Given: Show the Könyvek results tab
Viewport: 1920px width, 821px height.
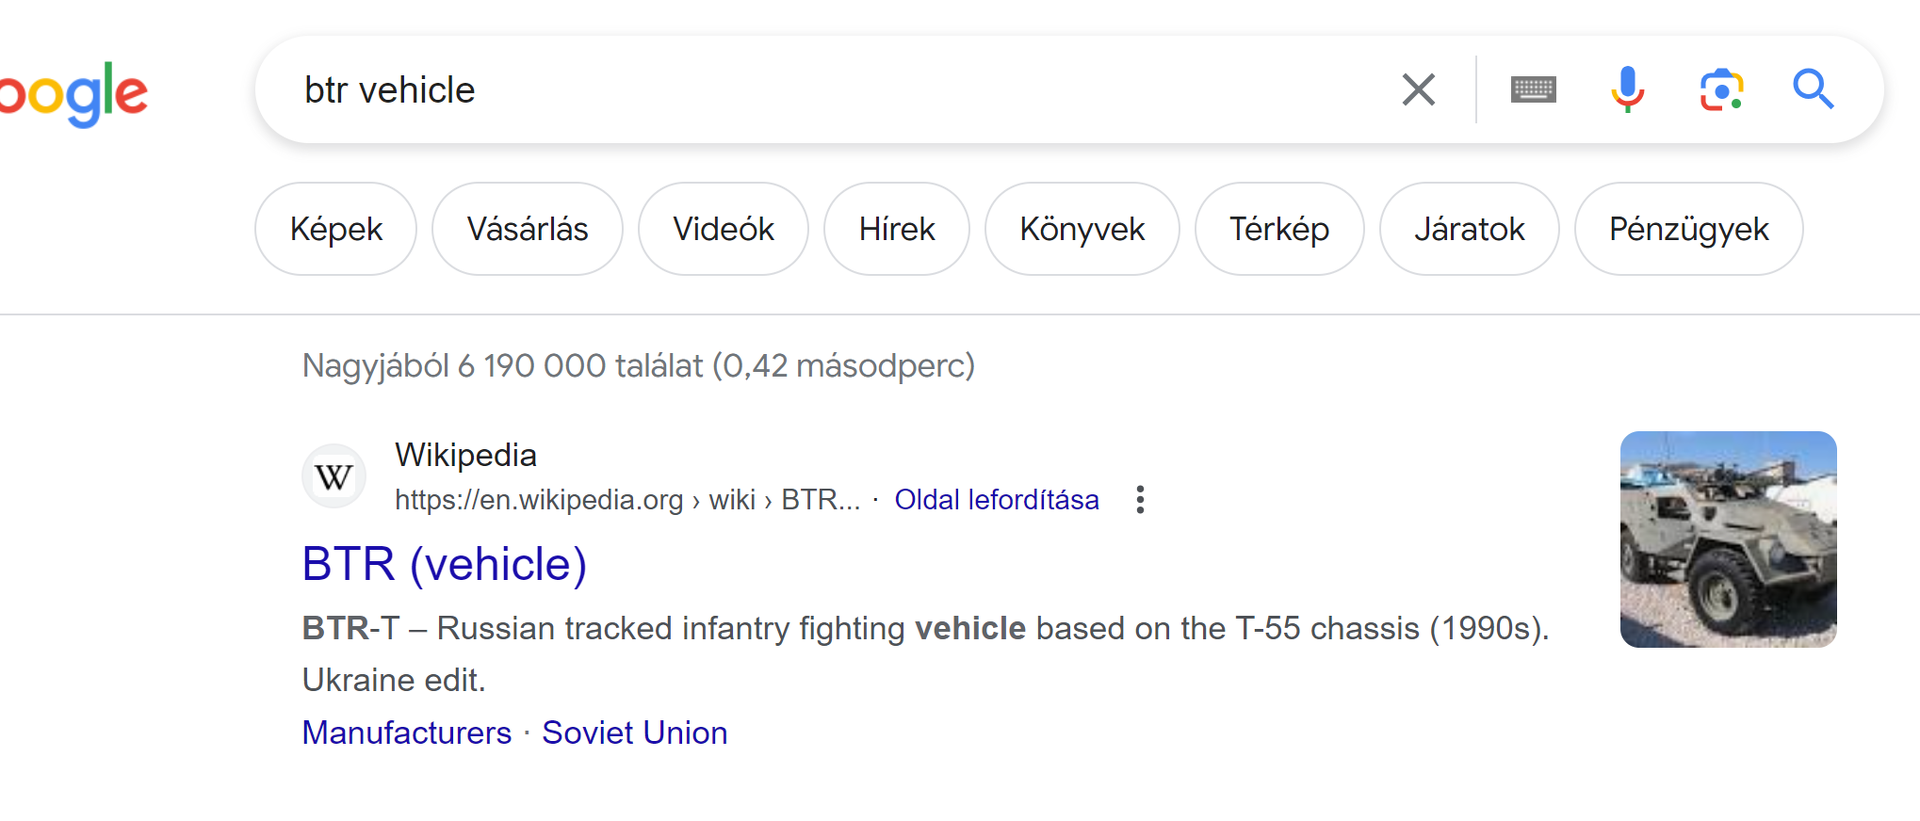Looking at the screenshot, I should [1082, 229].
